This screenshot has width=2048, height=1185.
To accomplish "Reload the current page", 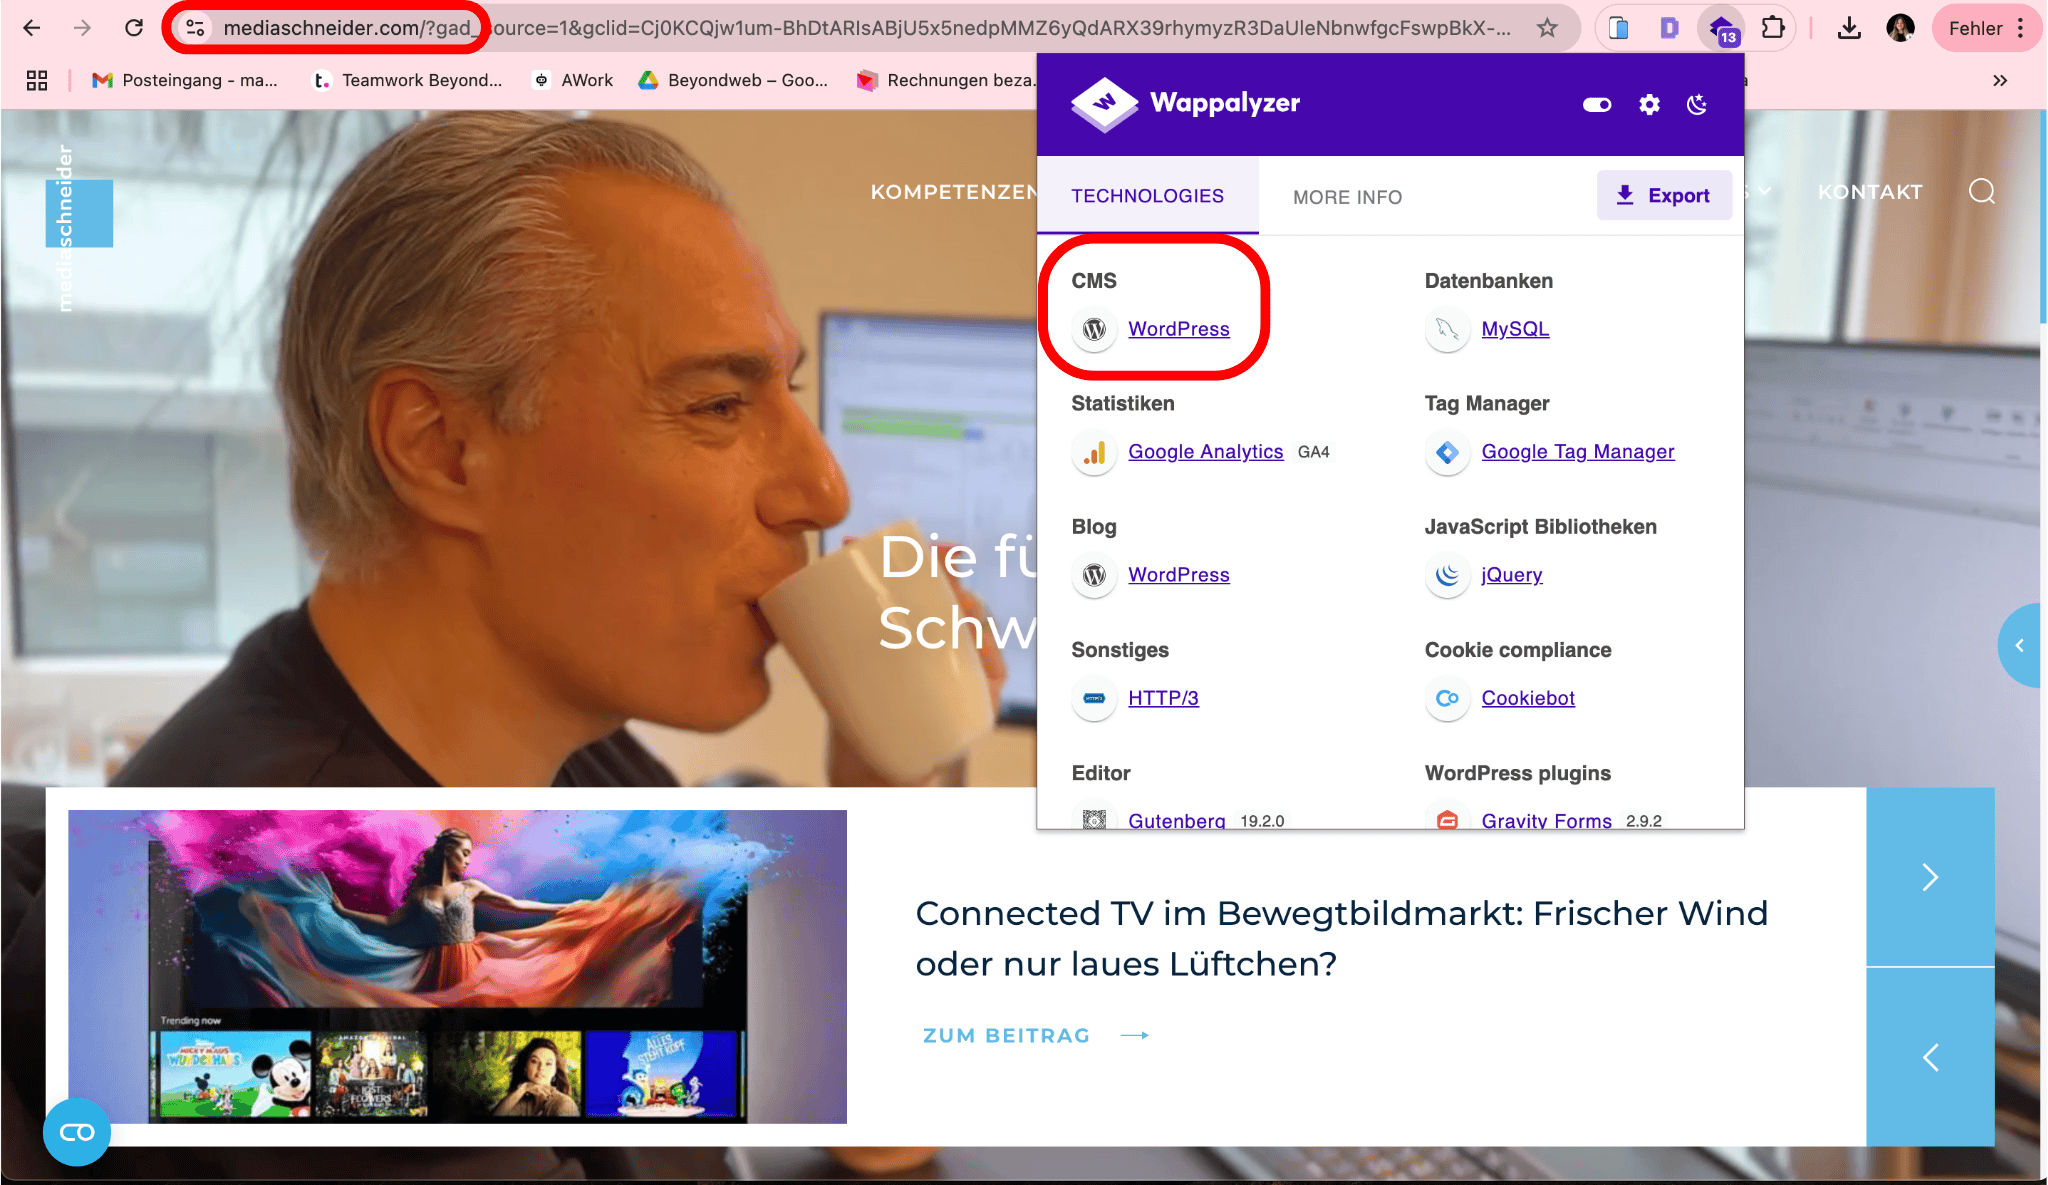I will [x=133, y=28].
